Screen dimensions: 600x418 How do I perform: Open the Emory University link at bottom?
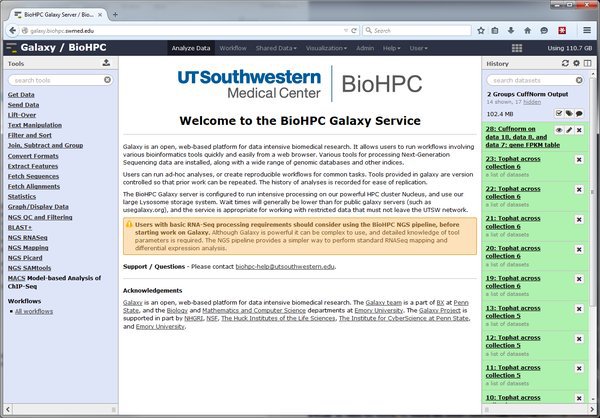point(160,327)
